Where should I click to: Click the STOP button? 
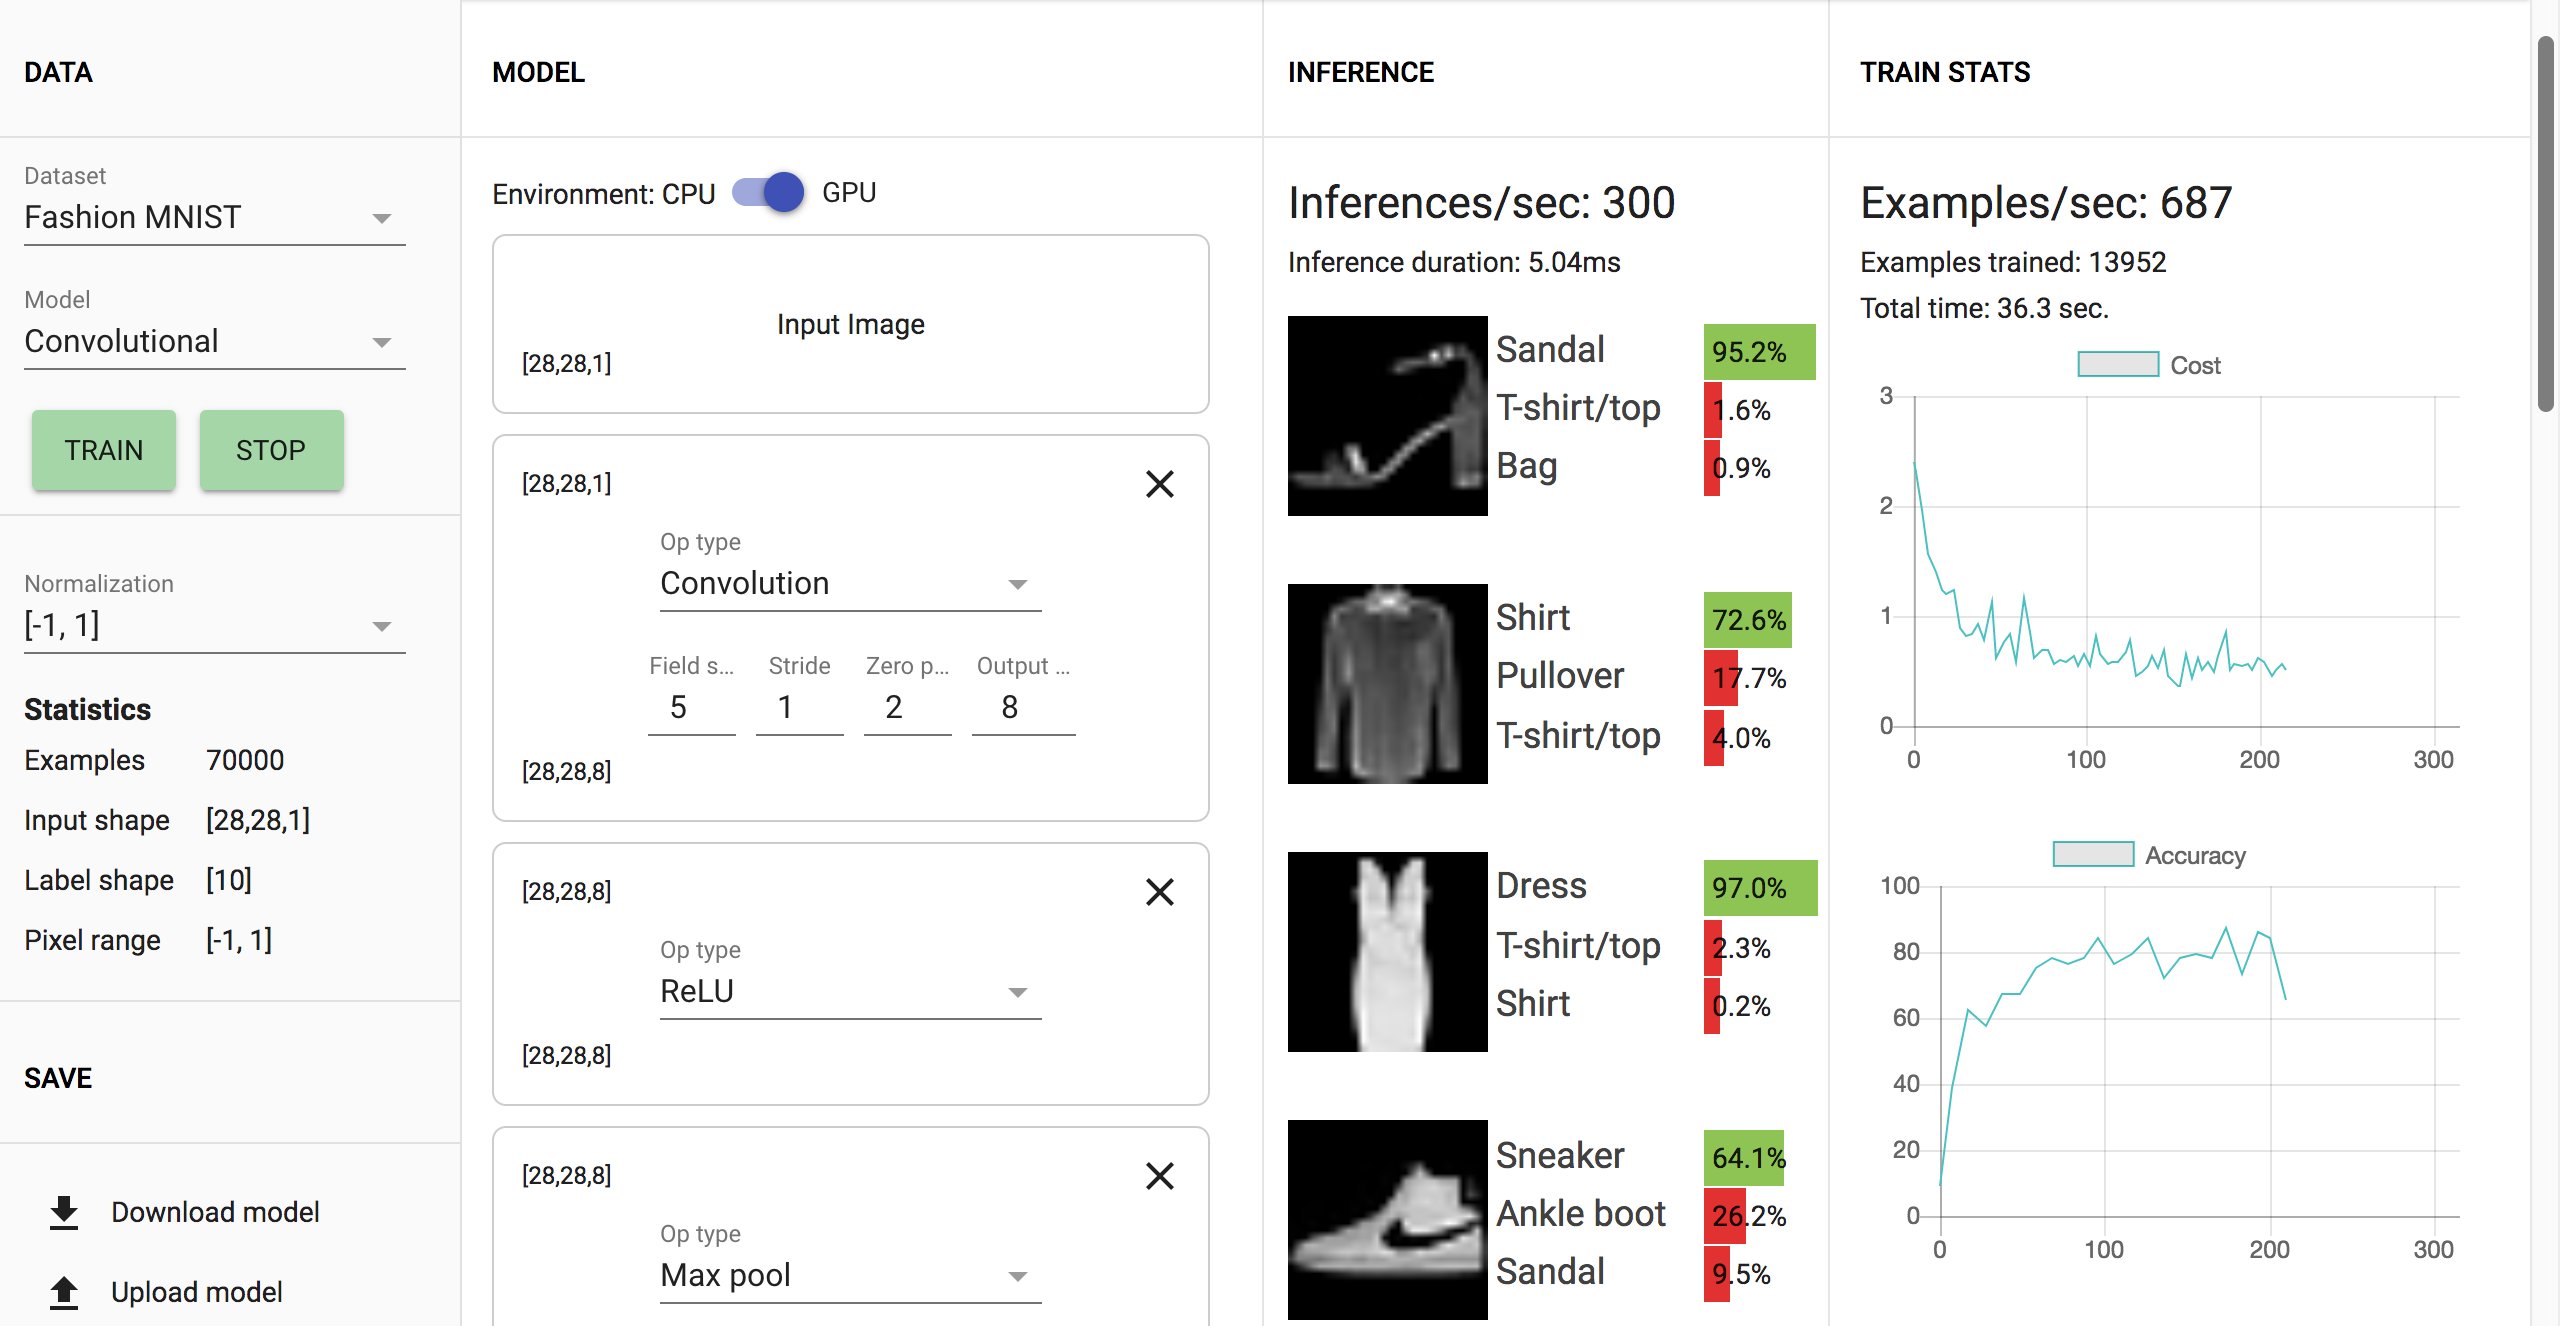(x=272, y=450)
